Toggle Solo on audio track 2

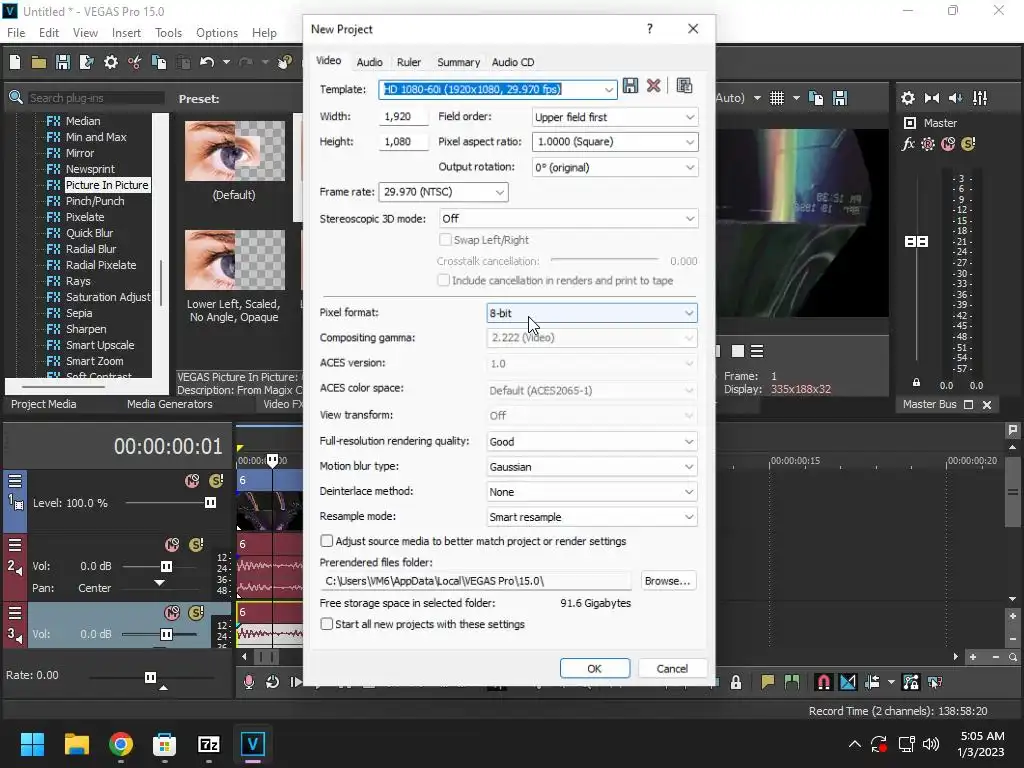(196, 544)
